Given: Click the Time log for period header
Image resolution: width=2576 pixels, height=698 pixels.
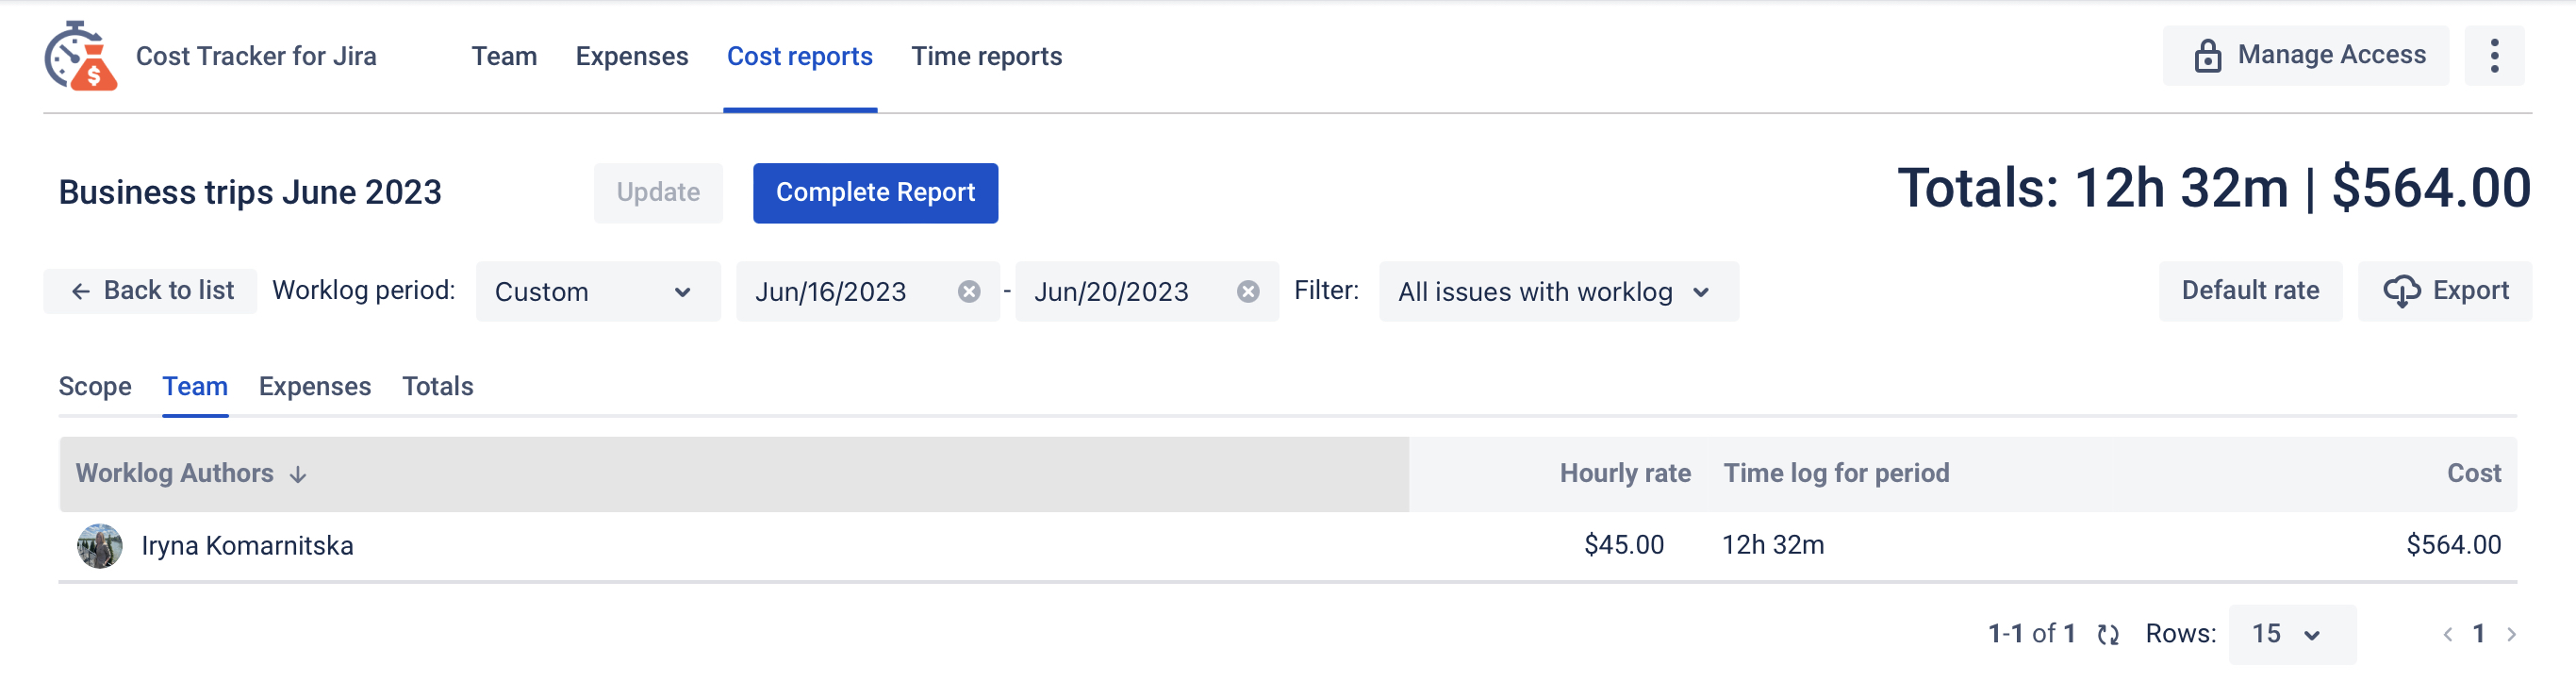Looking at the screenshot, I should pos(1836,474).
